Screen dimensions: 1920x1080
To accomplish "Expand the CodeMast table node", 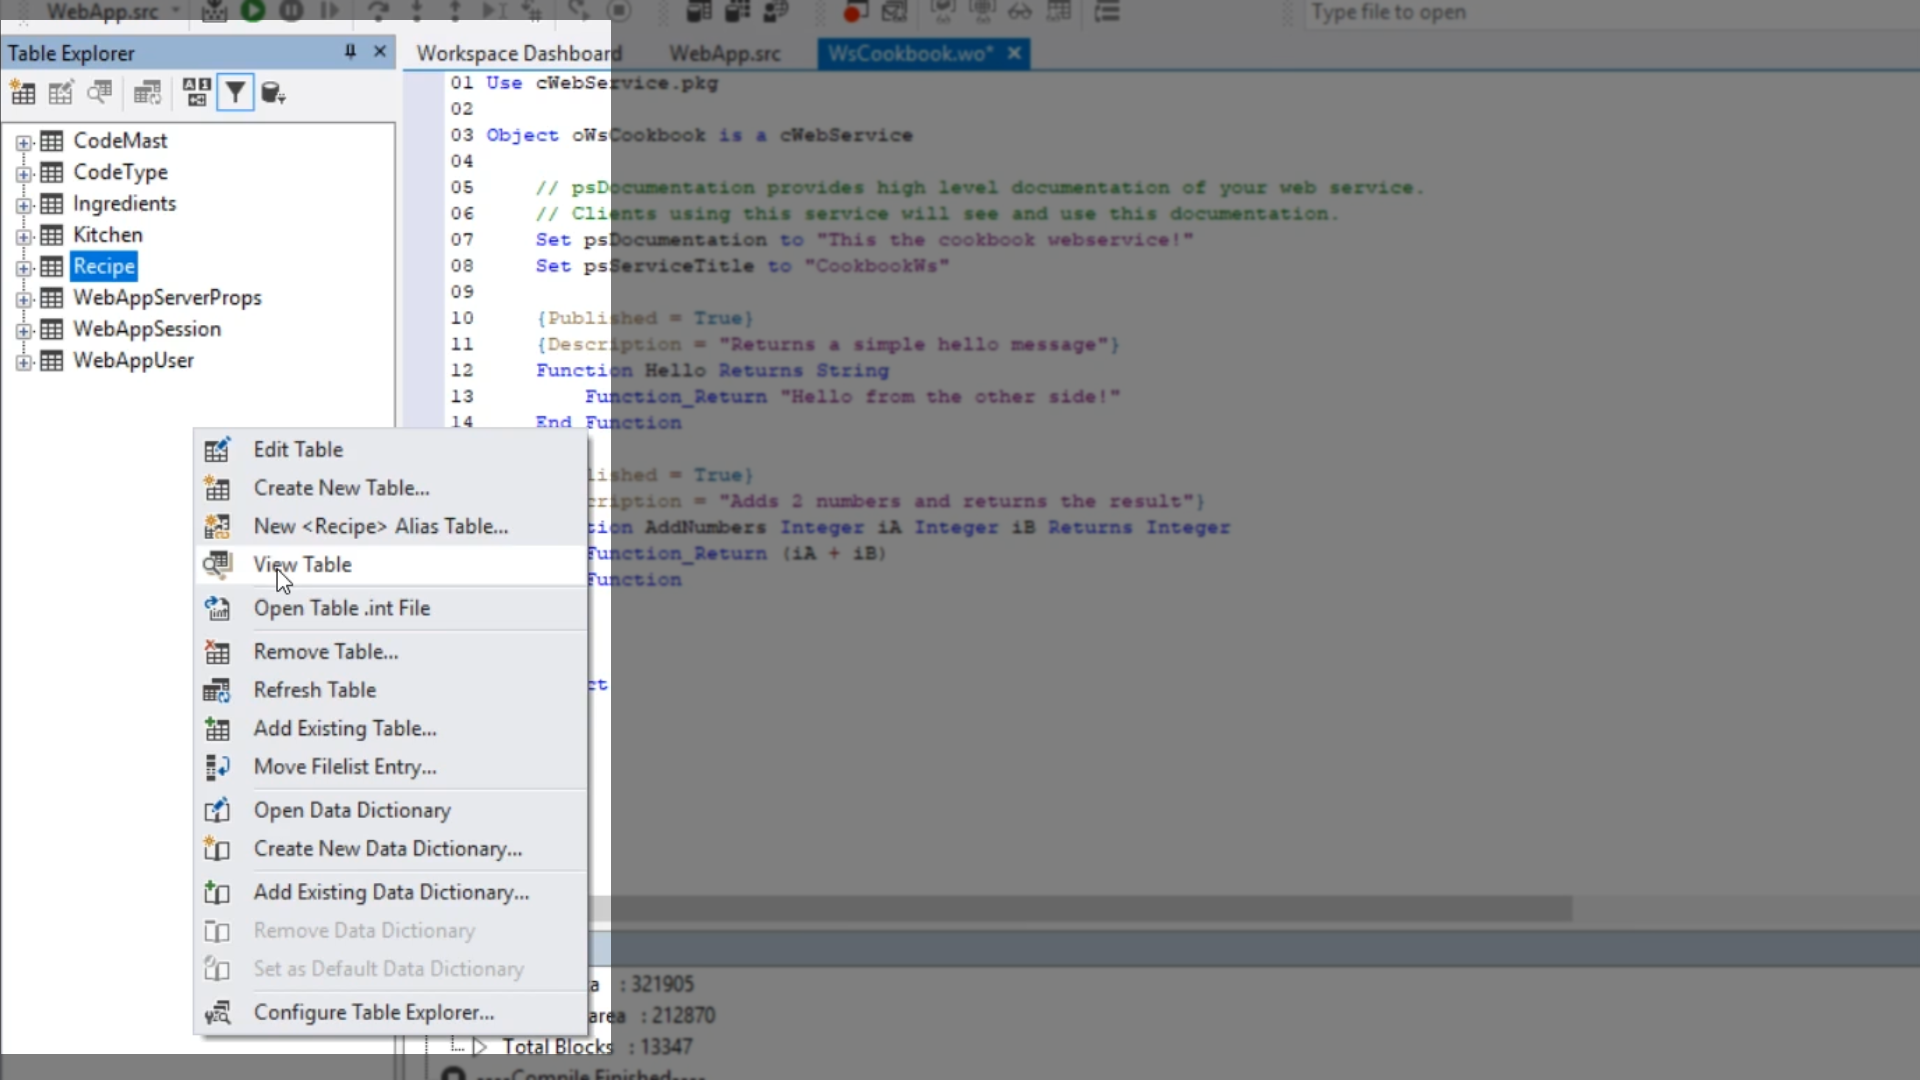I will pyautogui.click(x=24, y=143).
